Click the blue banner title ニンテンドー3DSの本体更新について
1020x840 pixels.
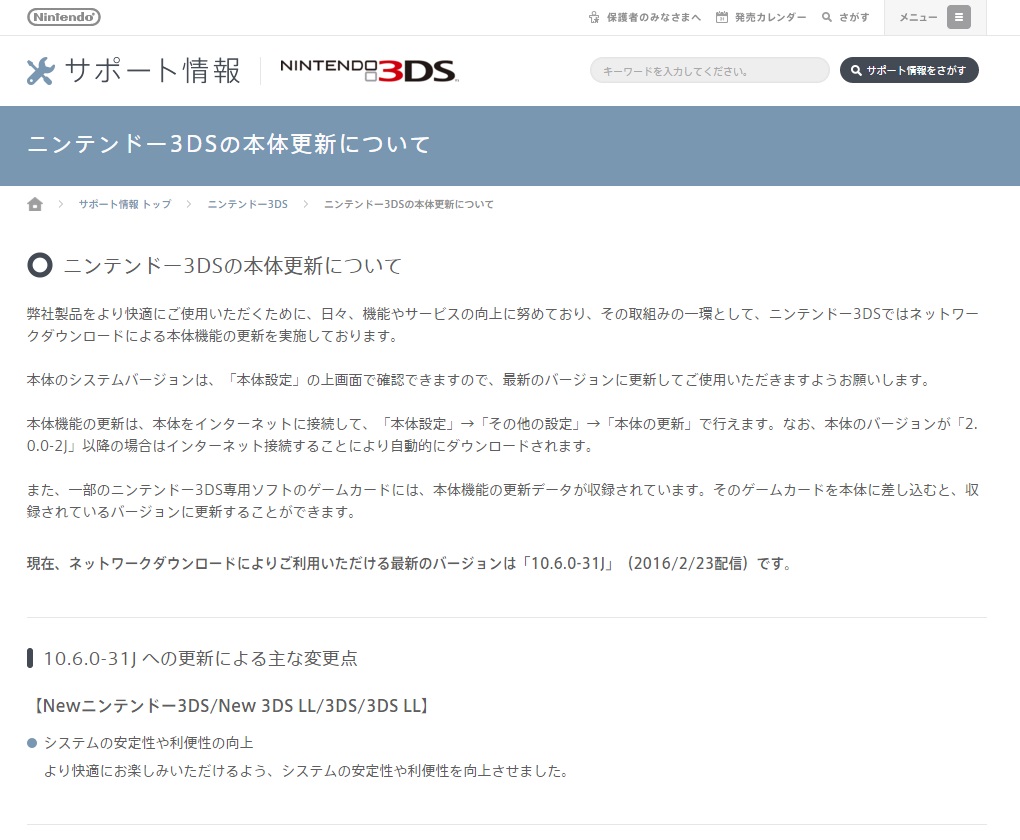[x=229, y=144]
